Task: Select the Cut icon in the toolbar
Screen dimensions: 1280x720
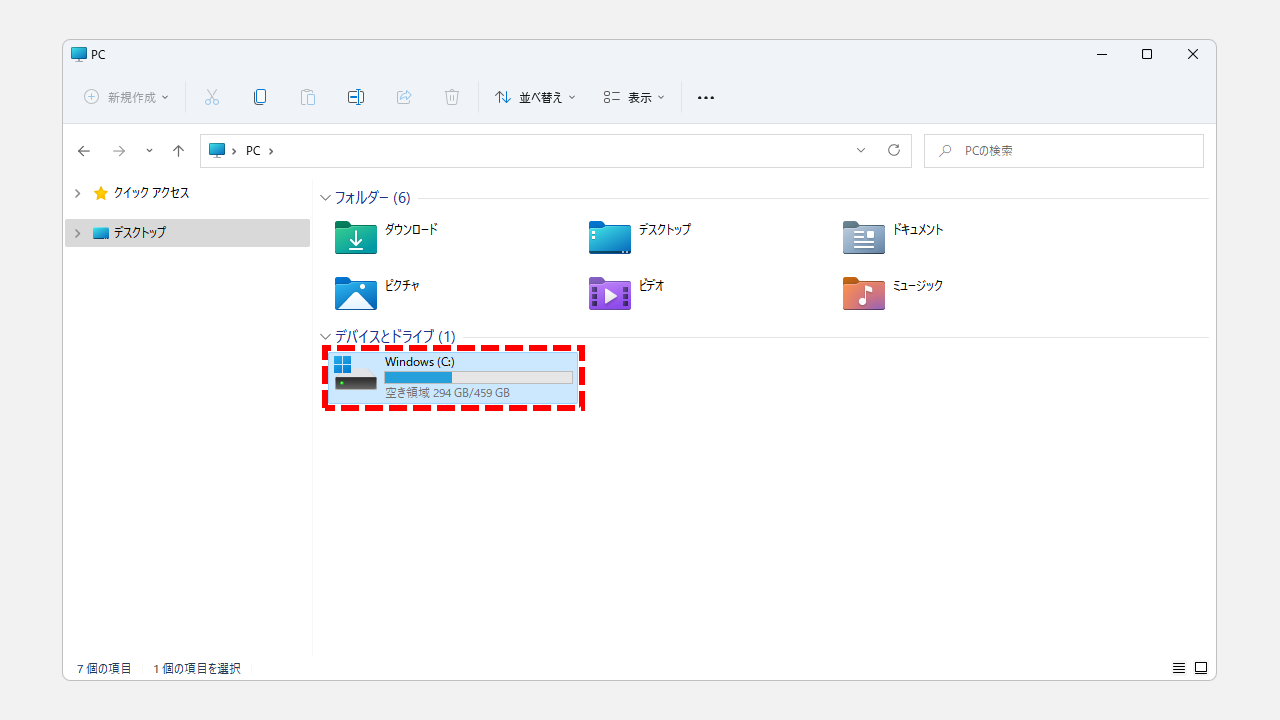Action: 211,97
